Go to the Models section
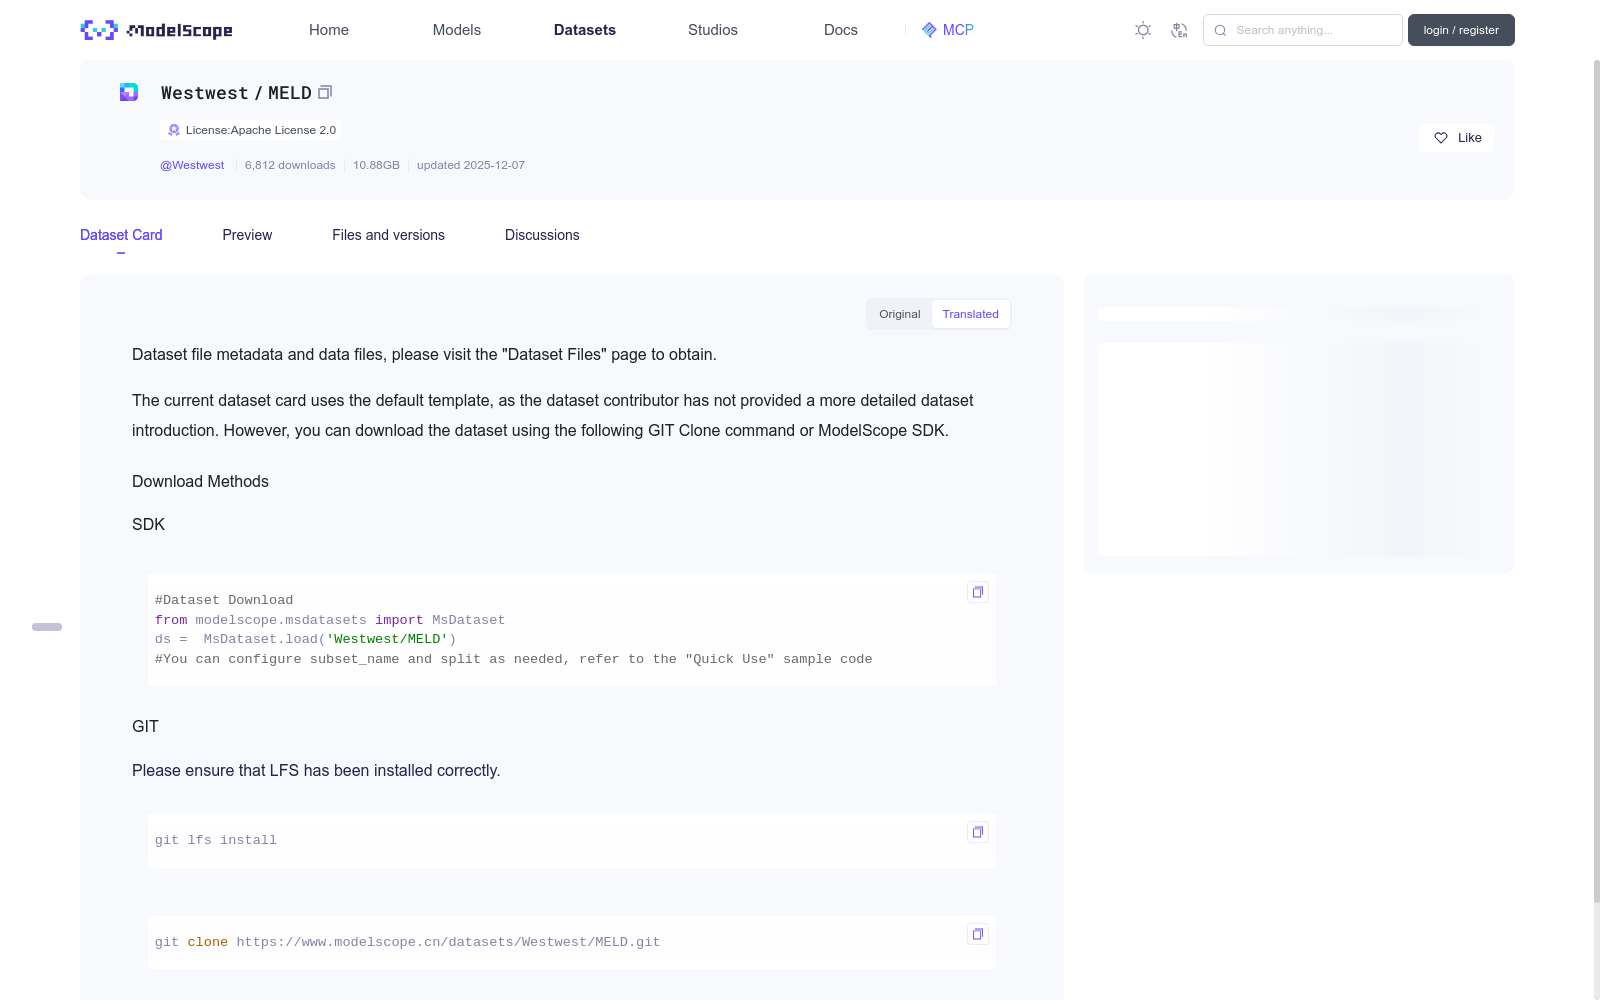 [x=457, y=30]
